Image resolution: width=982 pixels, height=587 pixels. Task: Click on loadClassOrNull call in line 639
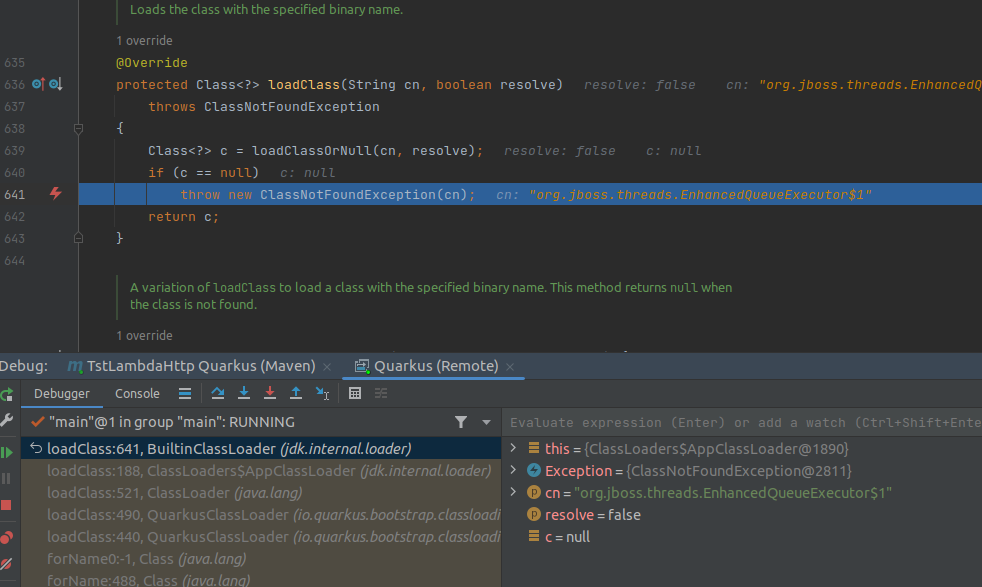312,151
